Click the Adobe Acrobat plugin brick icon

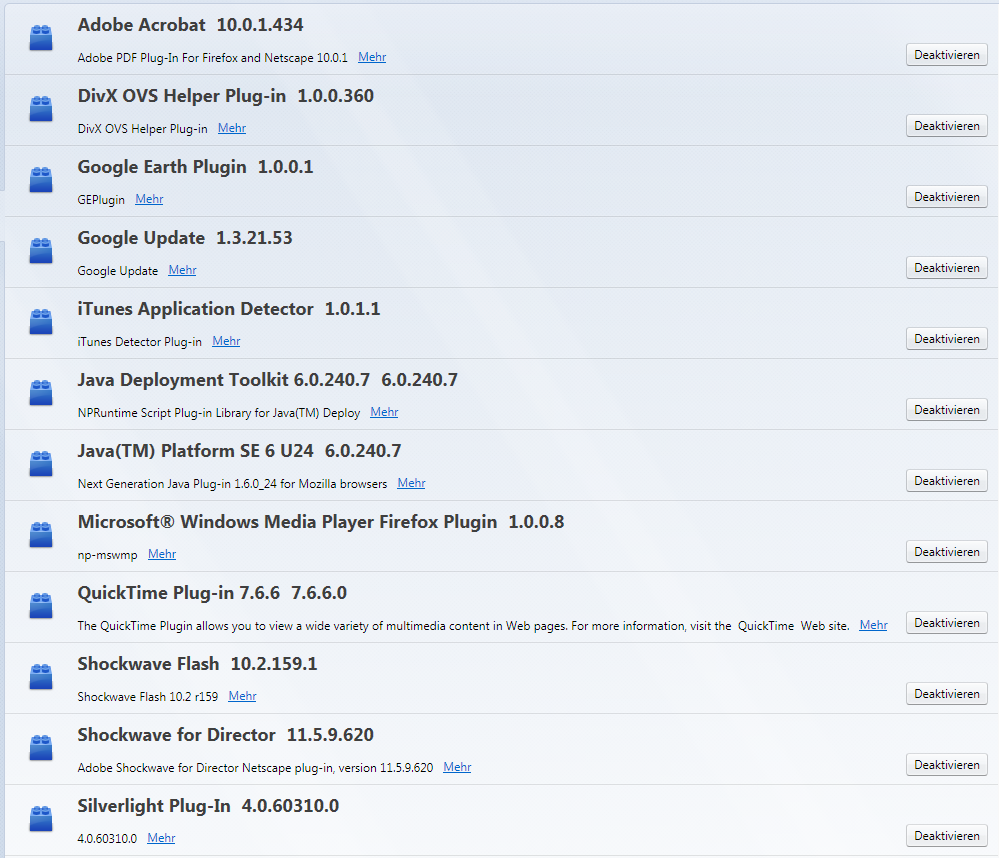(41, 38)
